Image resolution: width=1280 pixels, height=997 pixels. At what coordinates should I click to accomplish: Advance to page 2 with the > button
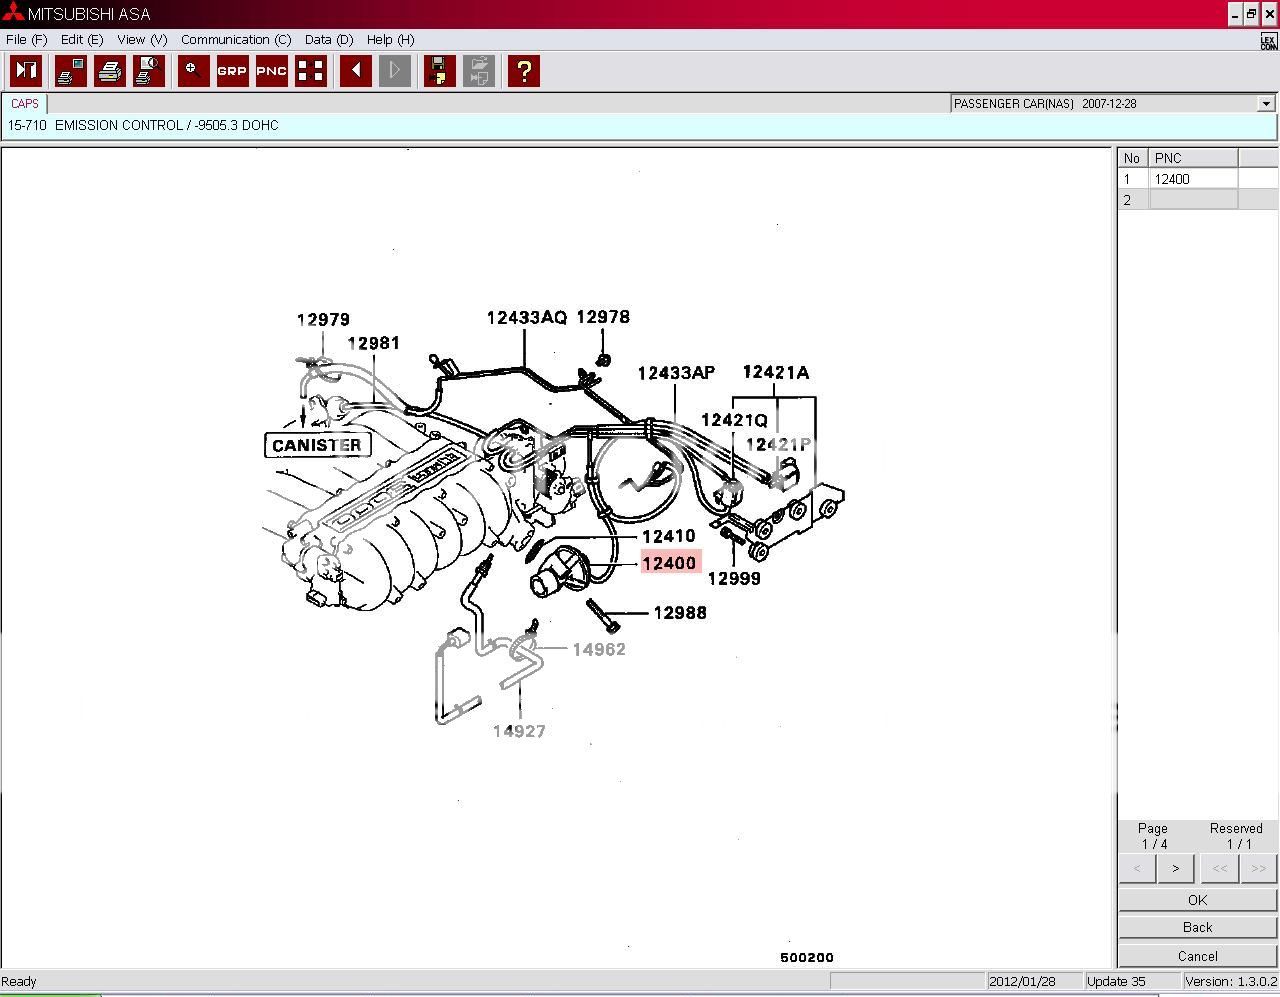click(1175, 868)
